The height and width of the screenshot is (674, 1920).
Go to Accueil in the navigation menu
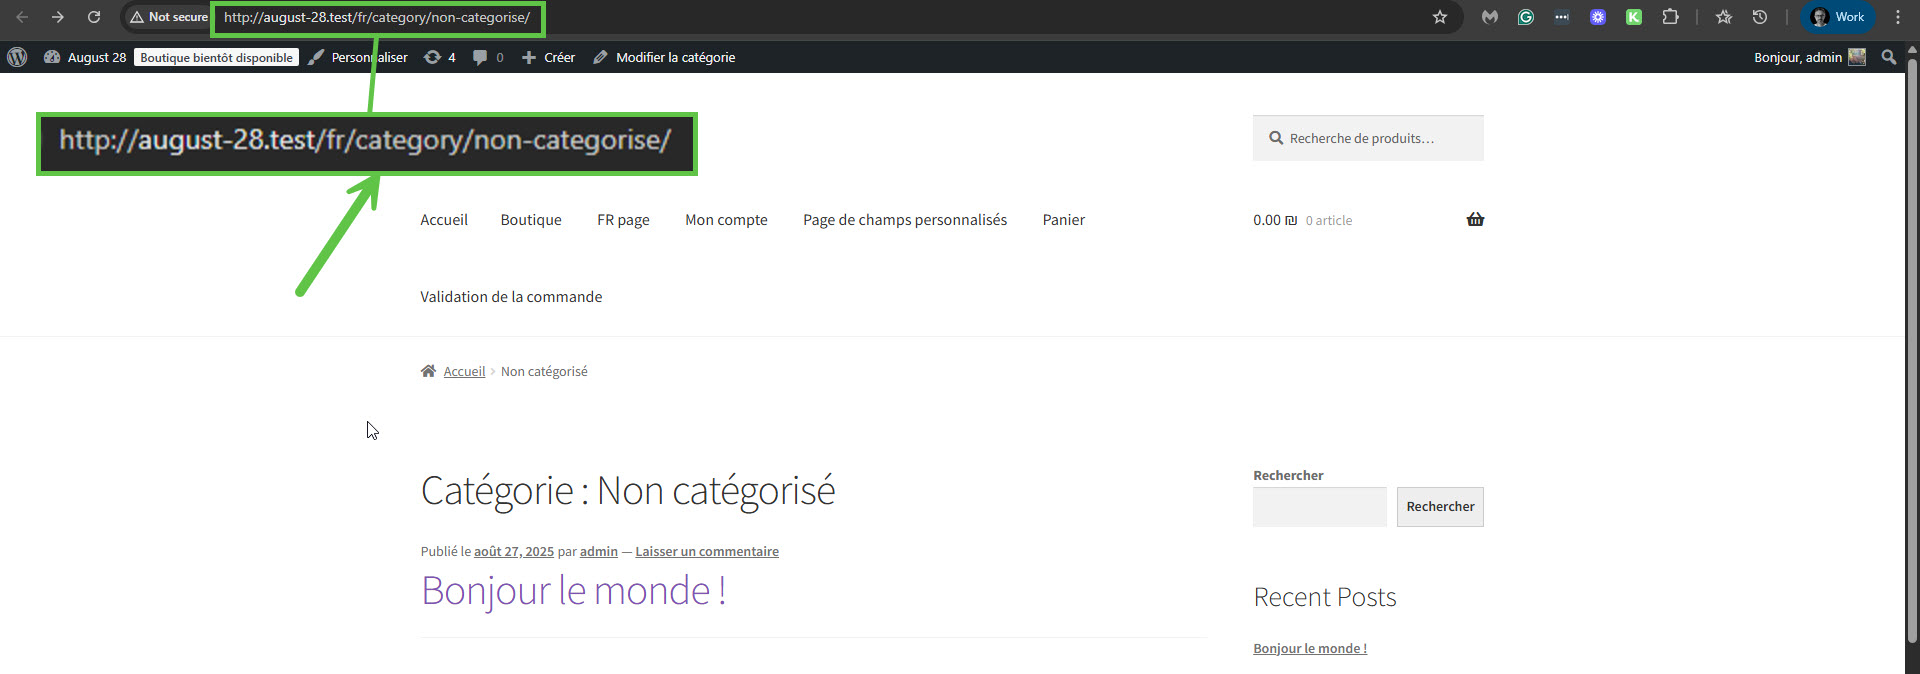point(444,220)
